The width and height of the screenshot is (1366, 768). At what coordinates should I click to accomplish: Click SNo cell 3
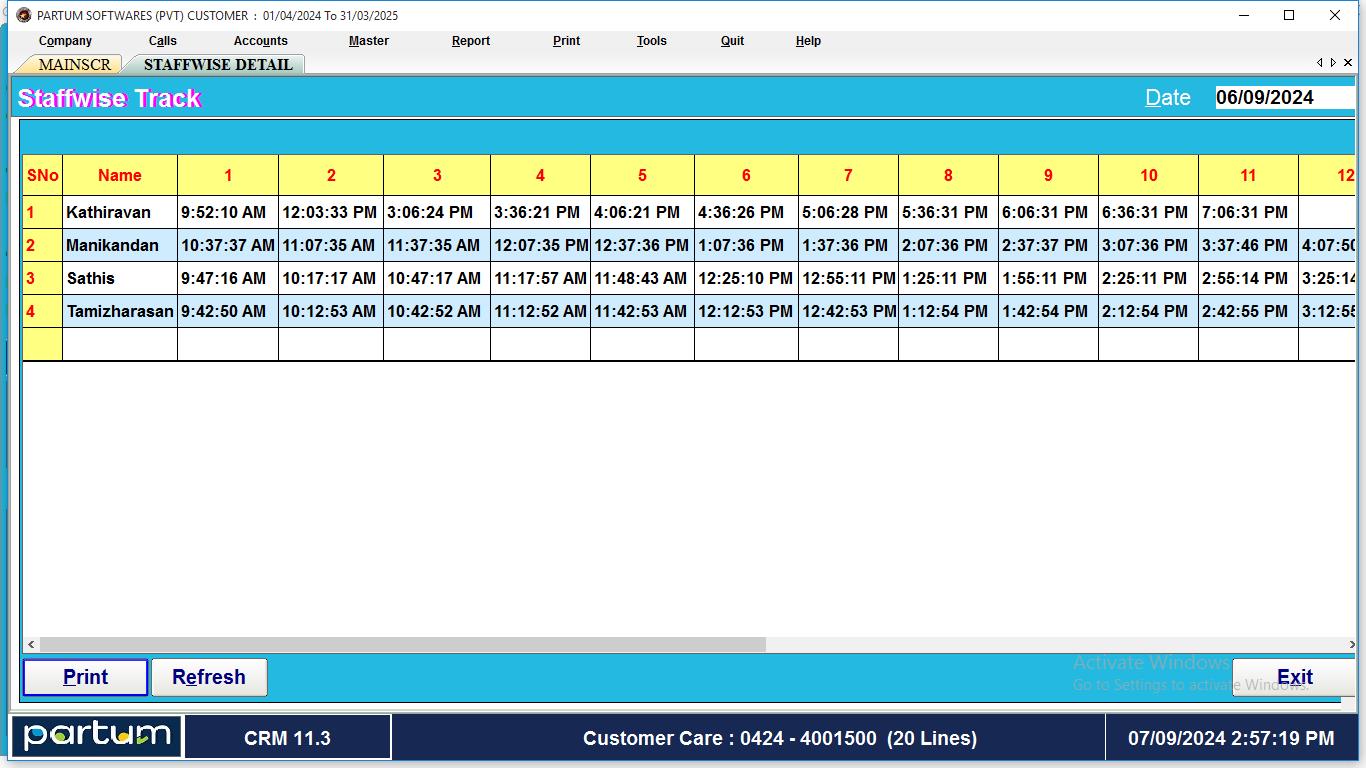[x=43, y=278]
